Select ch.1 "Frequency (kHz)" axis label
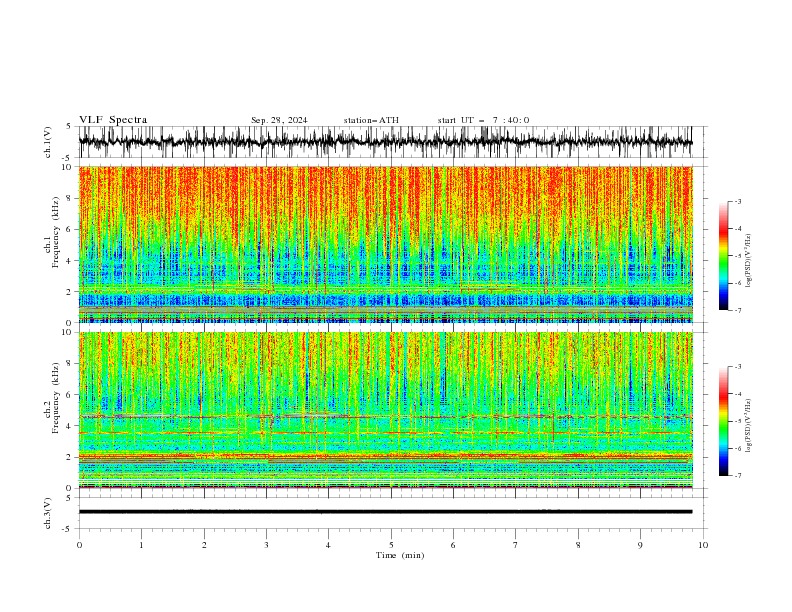Screen dimensions: 792x612 (56, 234)
